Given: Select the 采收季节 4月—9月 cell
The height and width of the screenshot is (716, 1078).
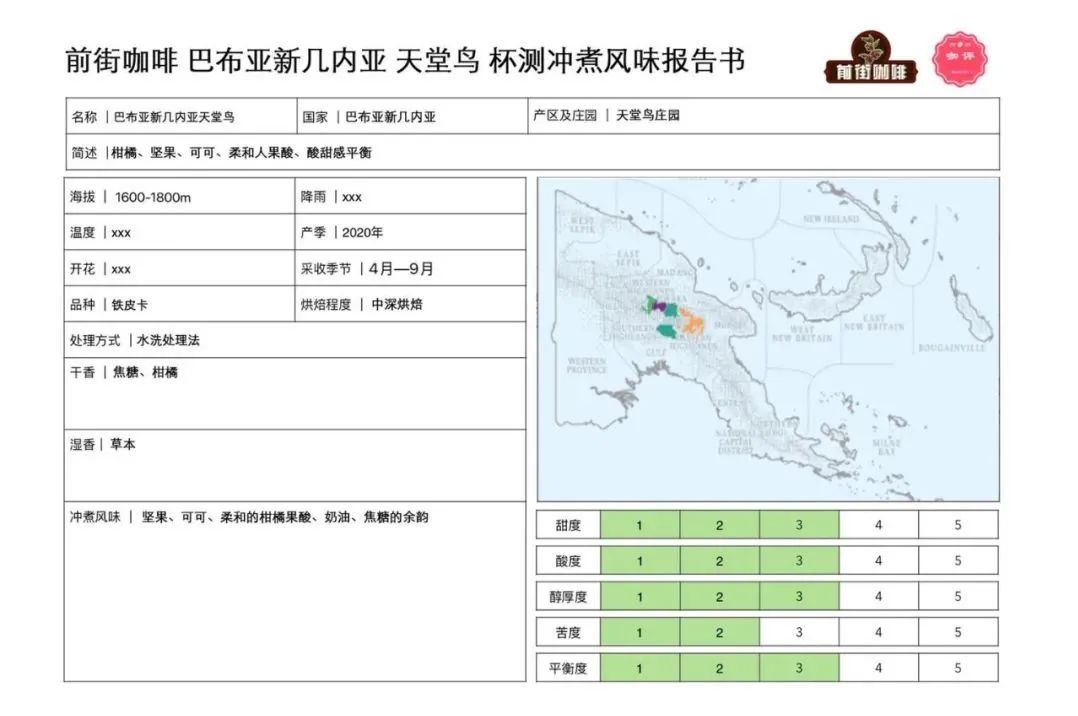Looking at the screenshot, I should point(410,268).
